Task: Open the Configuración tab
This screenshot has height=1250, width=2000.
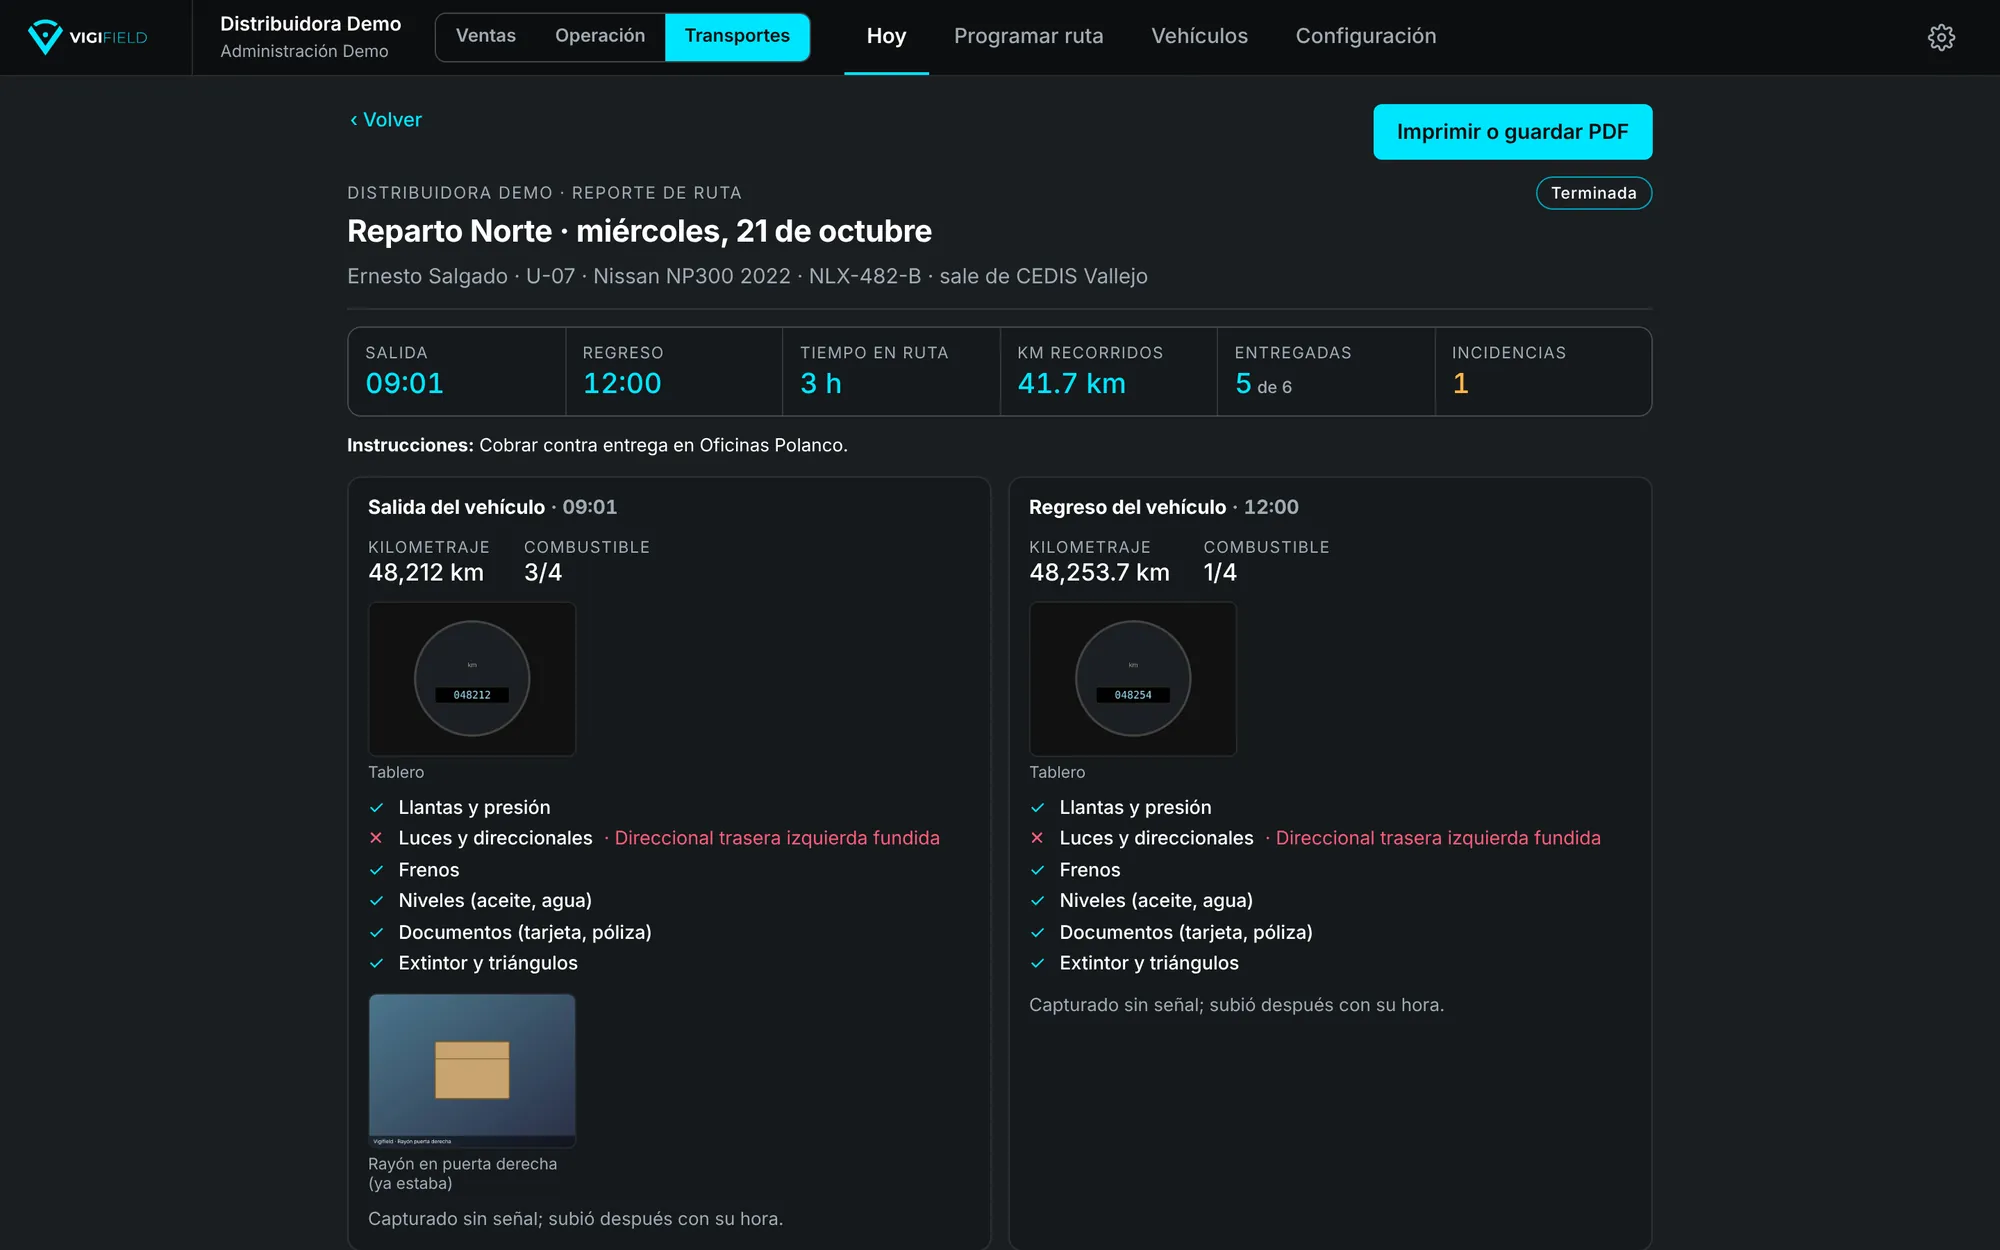Action: 1366,36
